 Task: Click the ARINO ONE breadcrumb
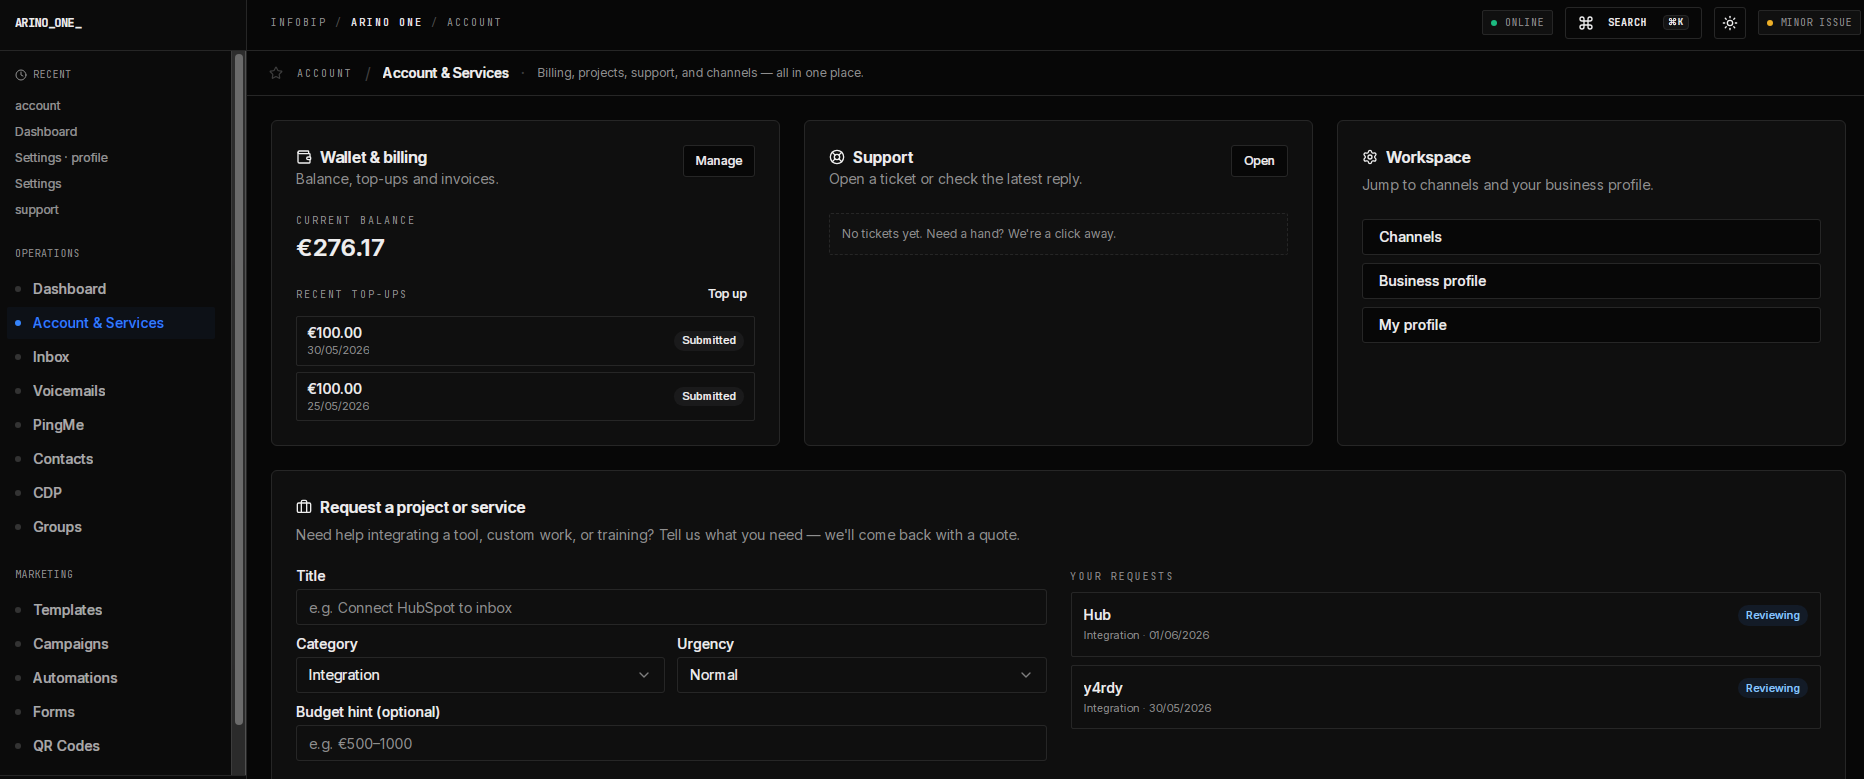point(386,22)
